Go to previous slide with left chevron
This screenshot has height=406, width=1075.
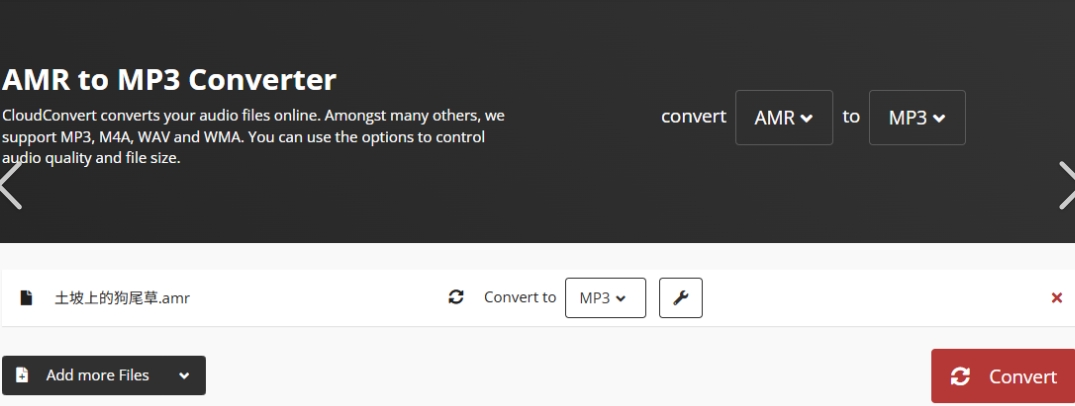point(11,185)
